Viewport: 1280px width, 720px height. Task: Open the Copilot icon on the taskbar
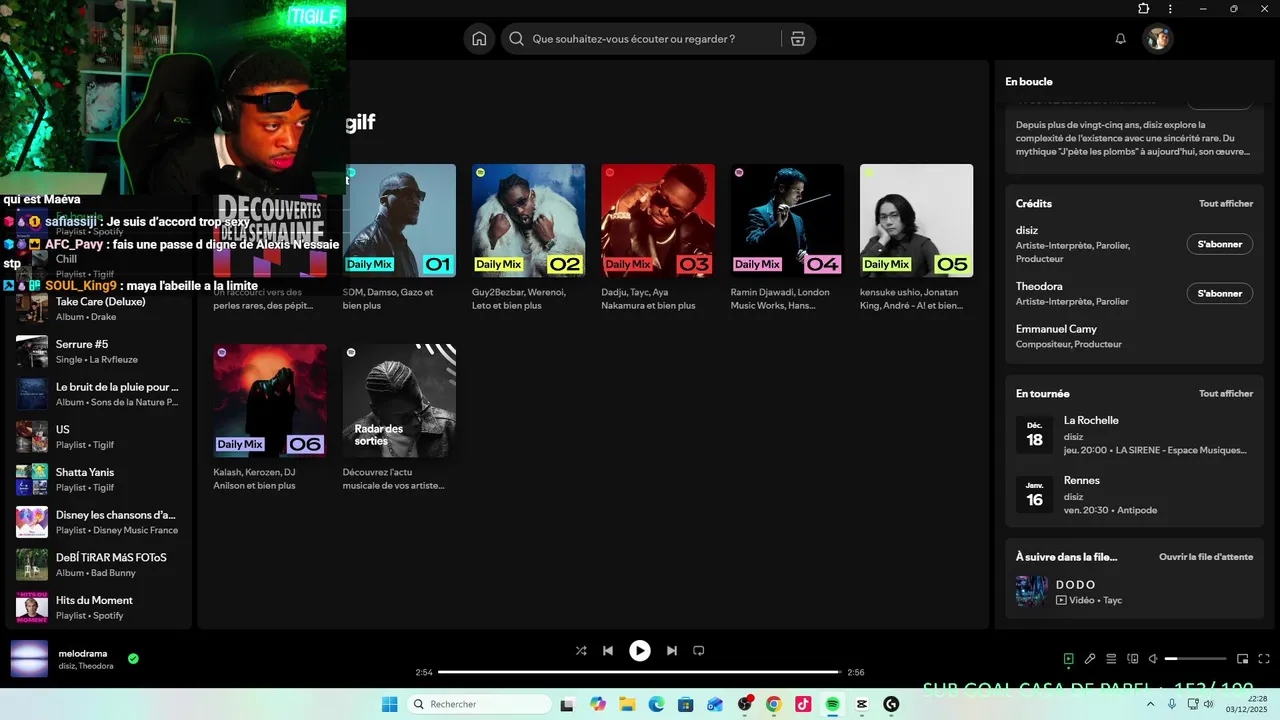(x=598, y=704)
